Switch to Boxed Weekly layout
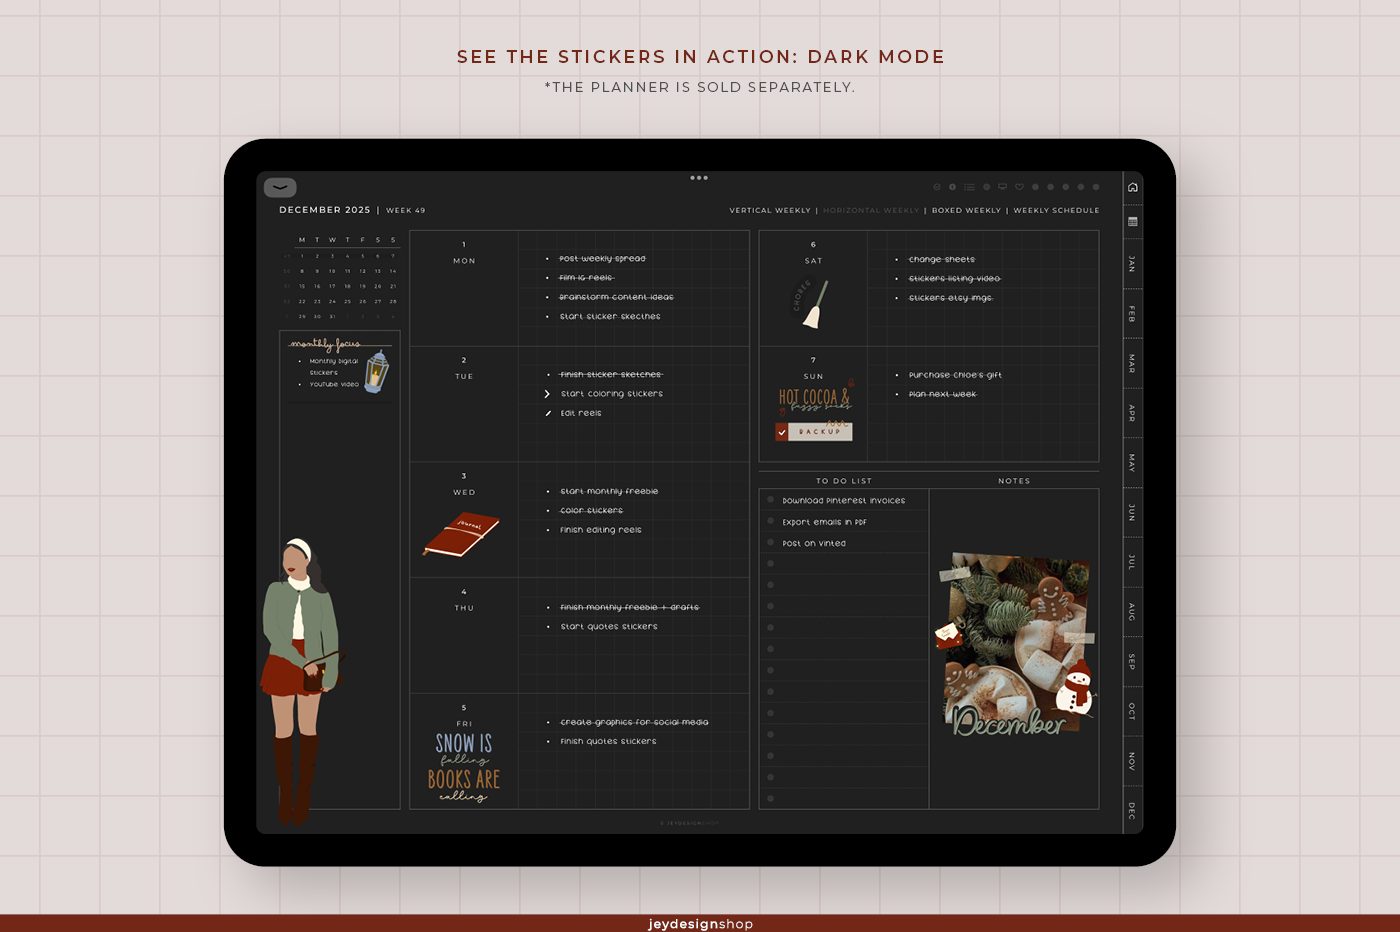 (966, 211)
